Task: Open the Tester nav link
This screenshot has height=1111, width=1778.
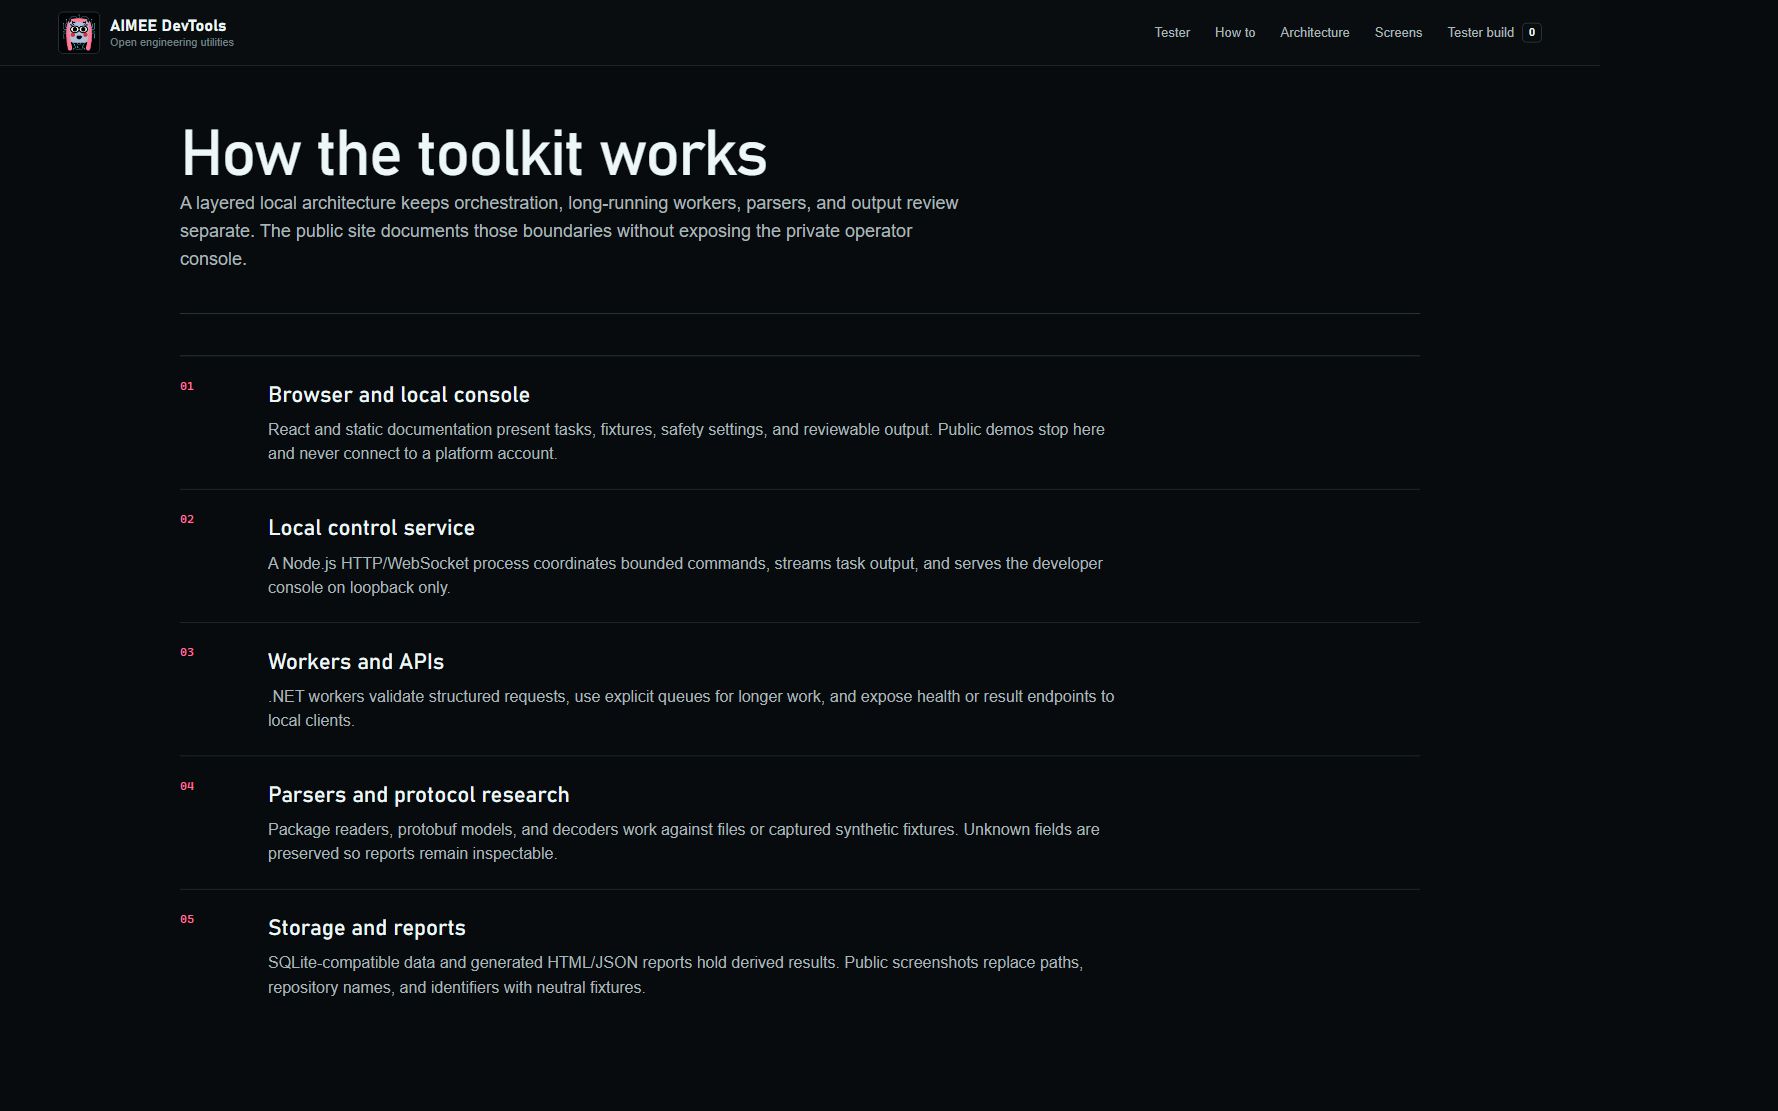Action: pyautogui.click(x=1172, y=33)
